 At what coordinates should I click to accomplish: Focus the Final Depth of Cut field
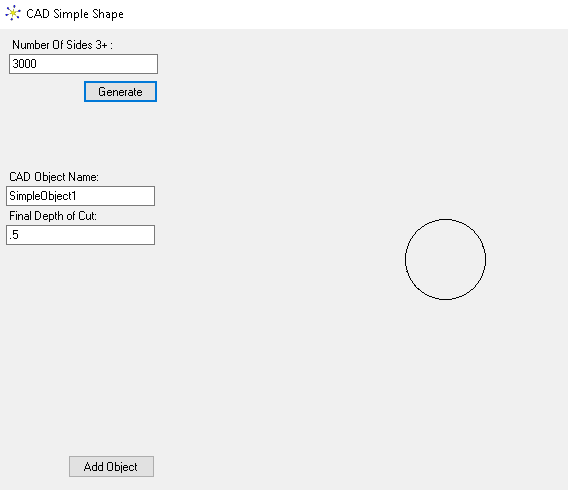[x=80, y=235]
